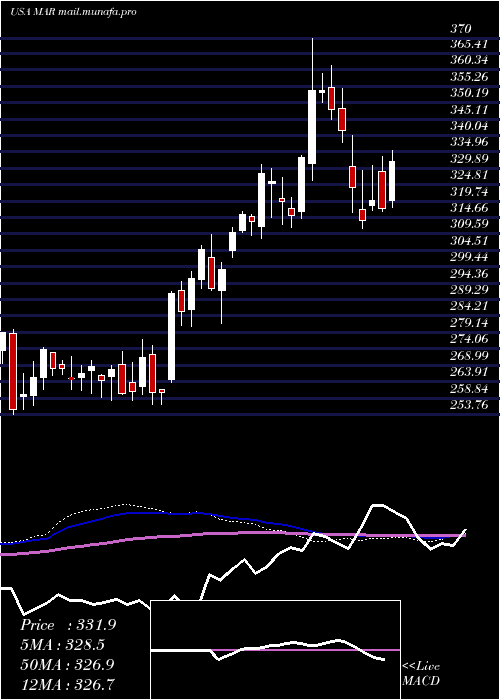Click the 'Price : 331.9' readout
500x700 pixels.
click(68, 625)
